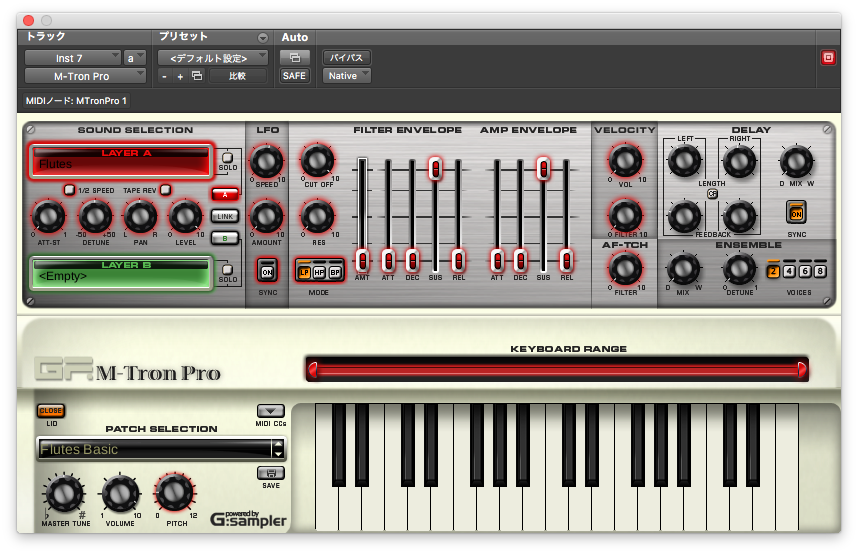The image size is (858, 554).
Task: Set Ensemble voices to 2
Action: click(x=773, y=271)
